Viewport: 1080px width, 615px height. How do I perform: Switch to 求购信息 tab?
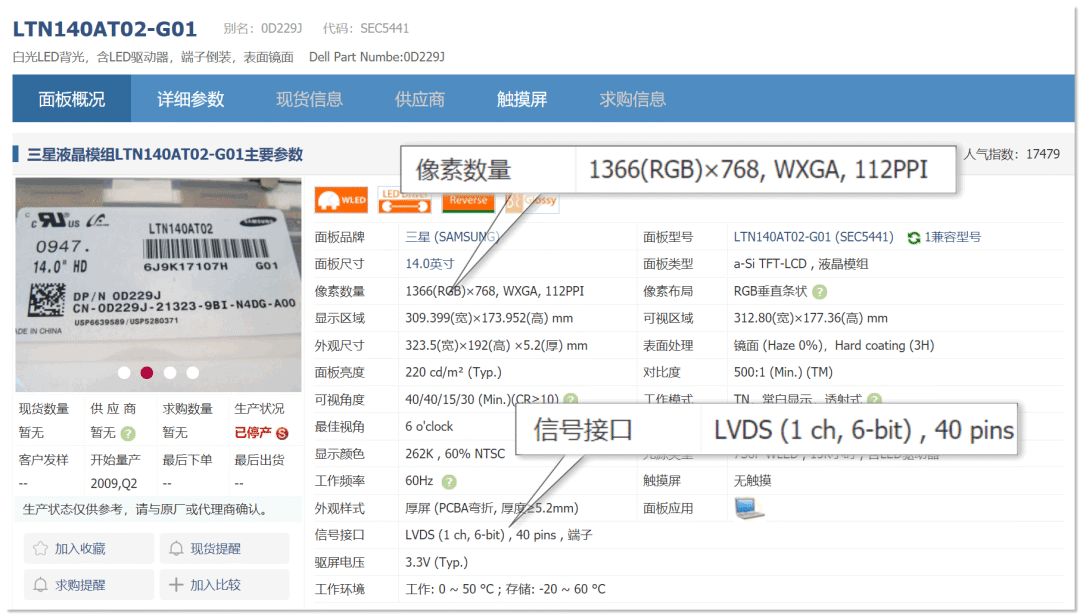(x=632, y=99)
